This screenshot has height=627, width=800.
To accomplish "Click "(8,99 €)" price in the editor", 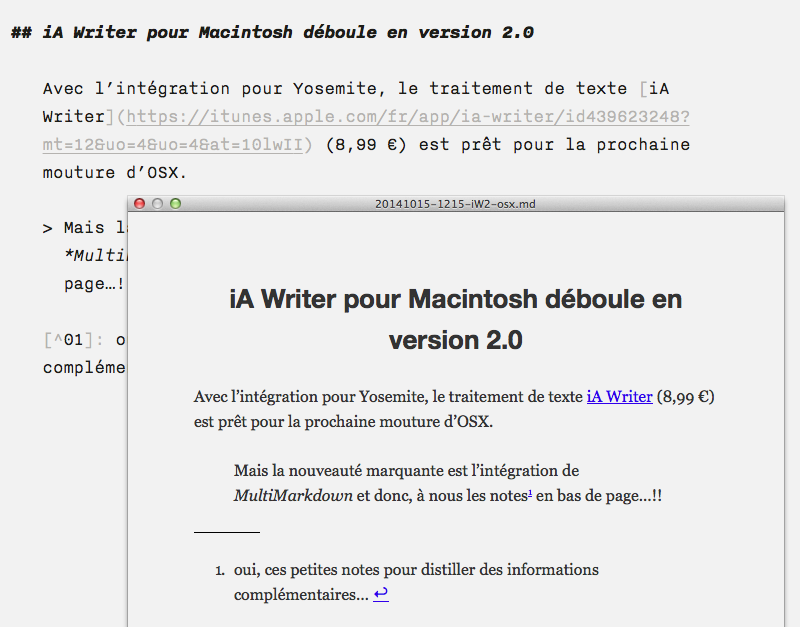I will 366,145.
